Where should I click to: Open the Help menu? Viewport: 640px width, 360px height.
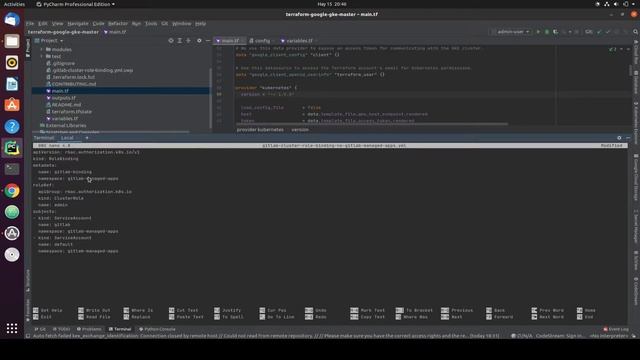(200, 24)
